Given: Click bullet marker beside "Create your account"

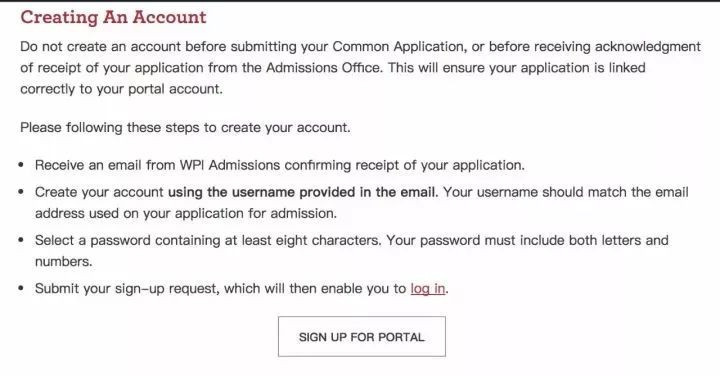Looking at the screenshot, I should (21, 192).
